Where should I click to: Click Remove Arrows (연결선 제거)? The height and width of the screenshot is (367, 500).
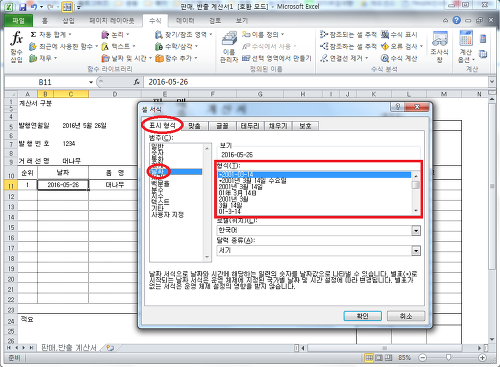click(x=344, y=58)
